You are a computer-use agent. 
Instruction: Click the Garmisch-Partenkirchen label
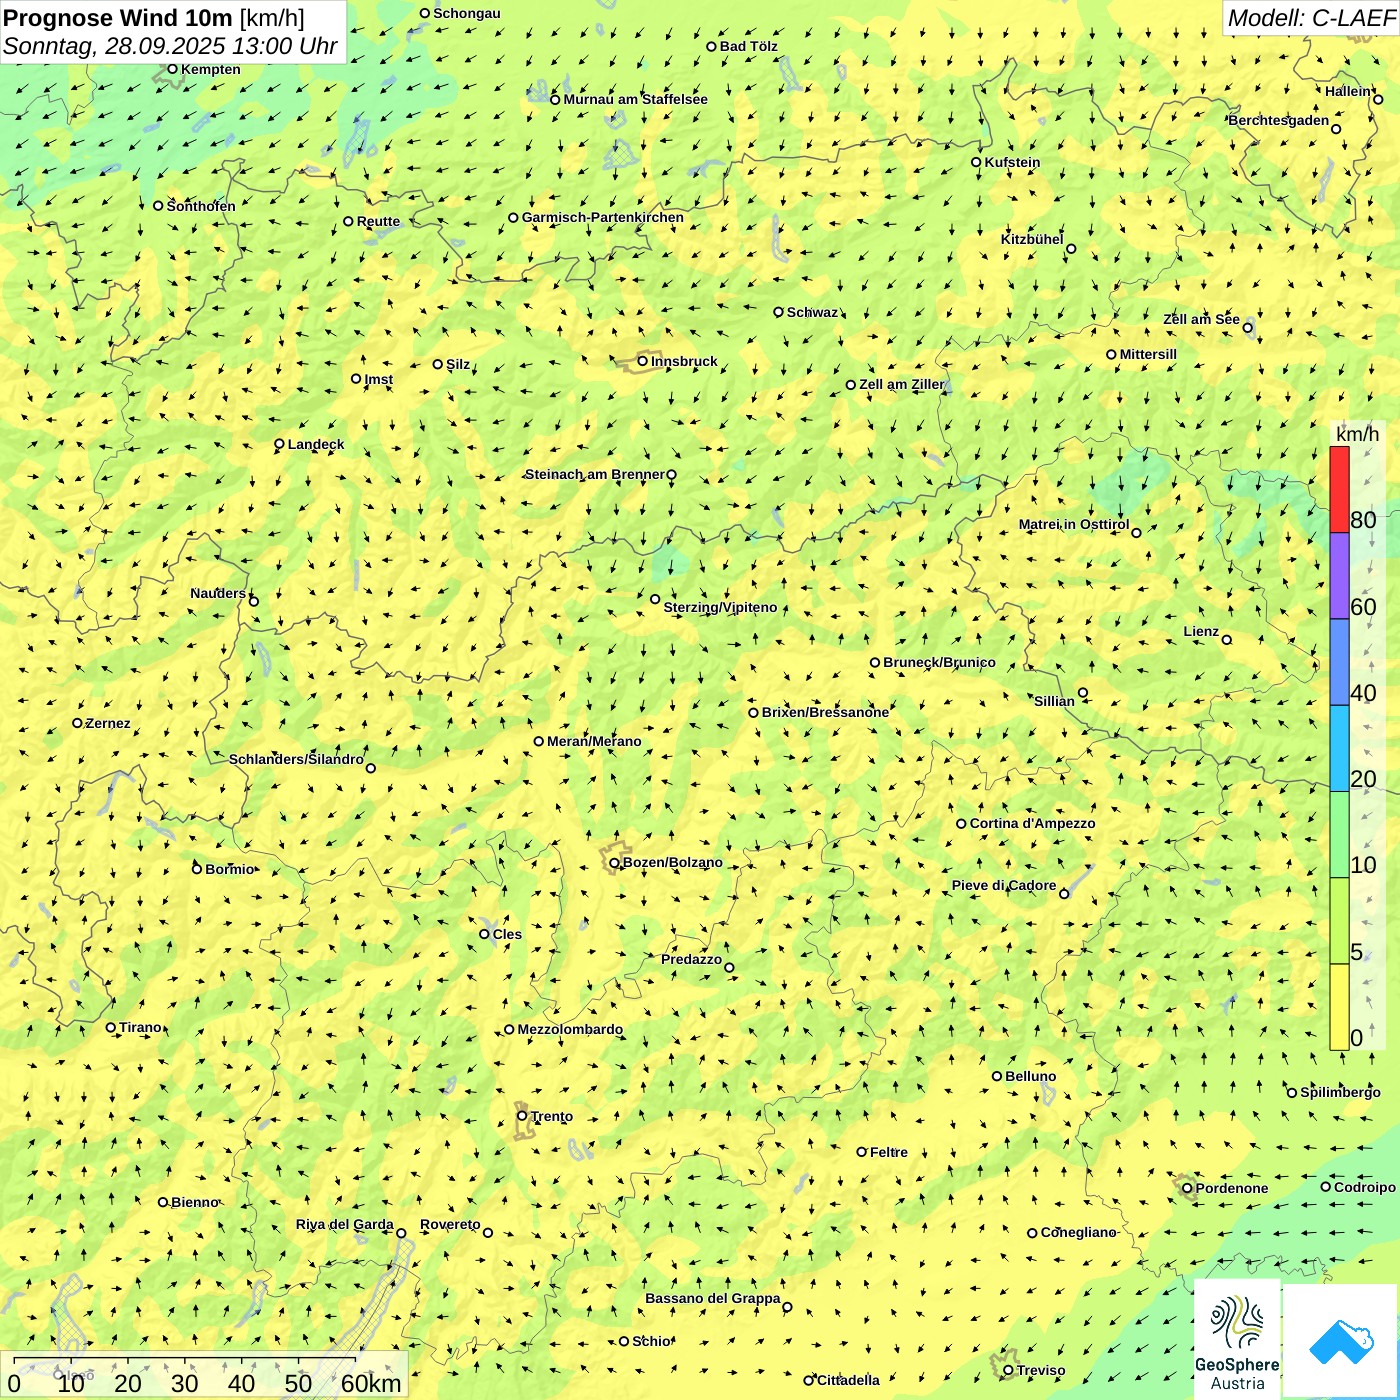coord(603,217)
